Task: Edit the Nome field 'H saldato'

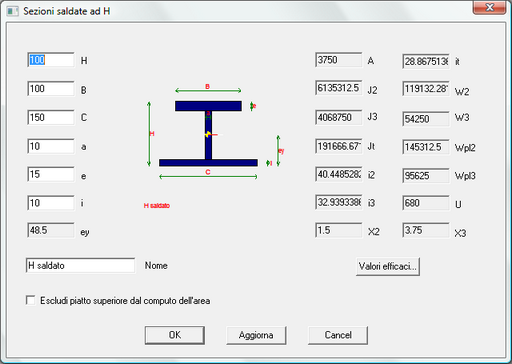Action: 81,266
